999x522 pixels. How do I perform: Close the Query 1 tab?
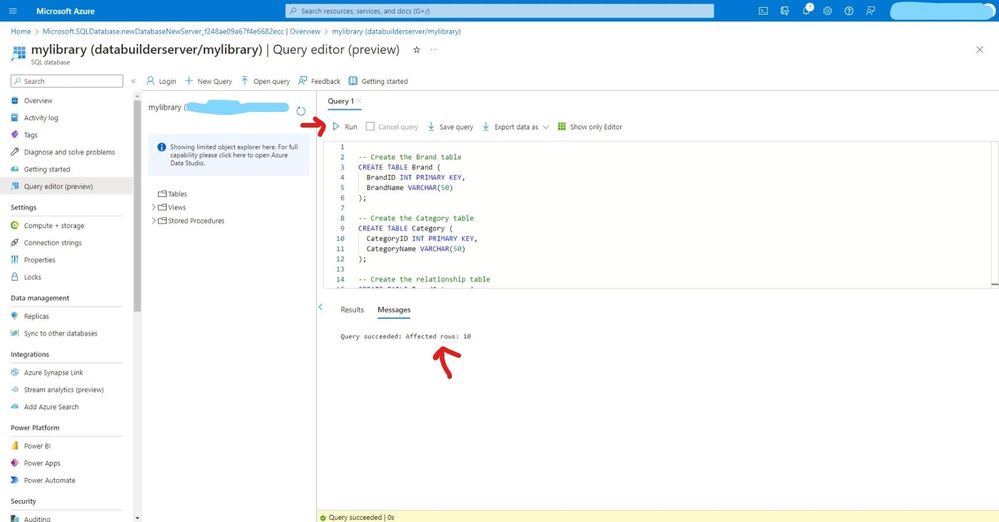359,101
